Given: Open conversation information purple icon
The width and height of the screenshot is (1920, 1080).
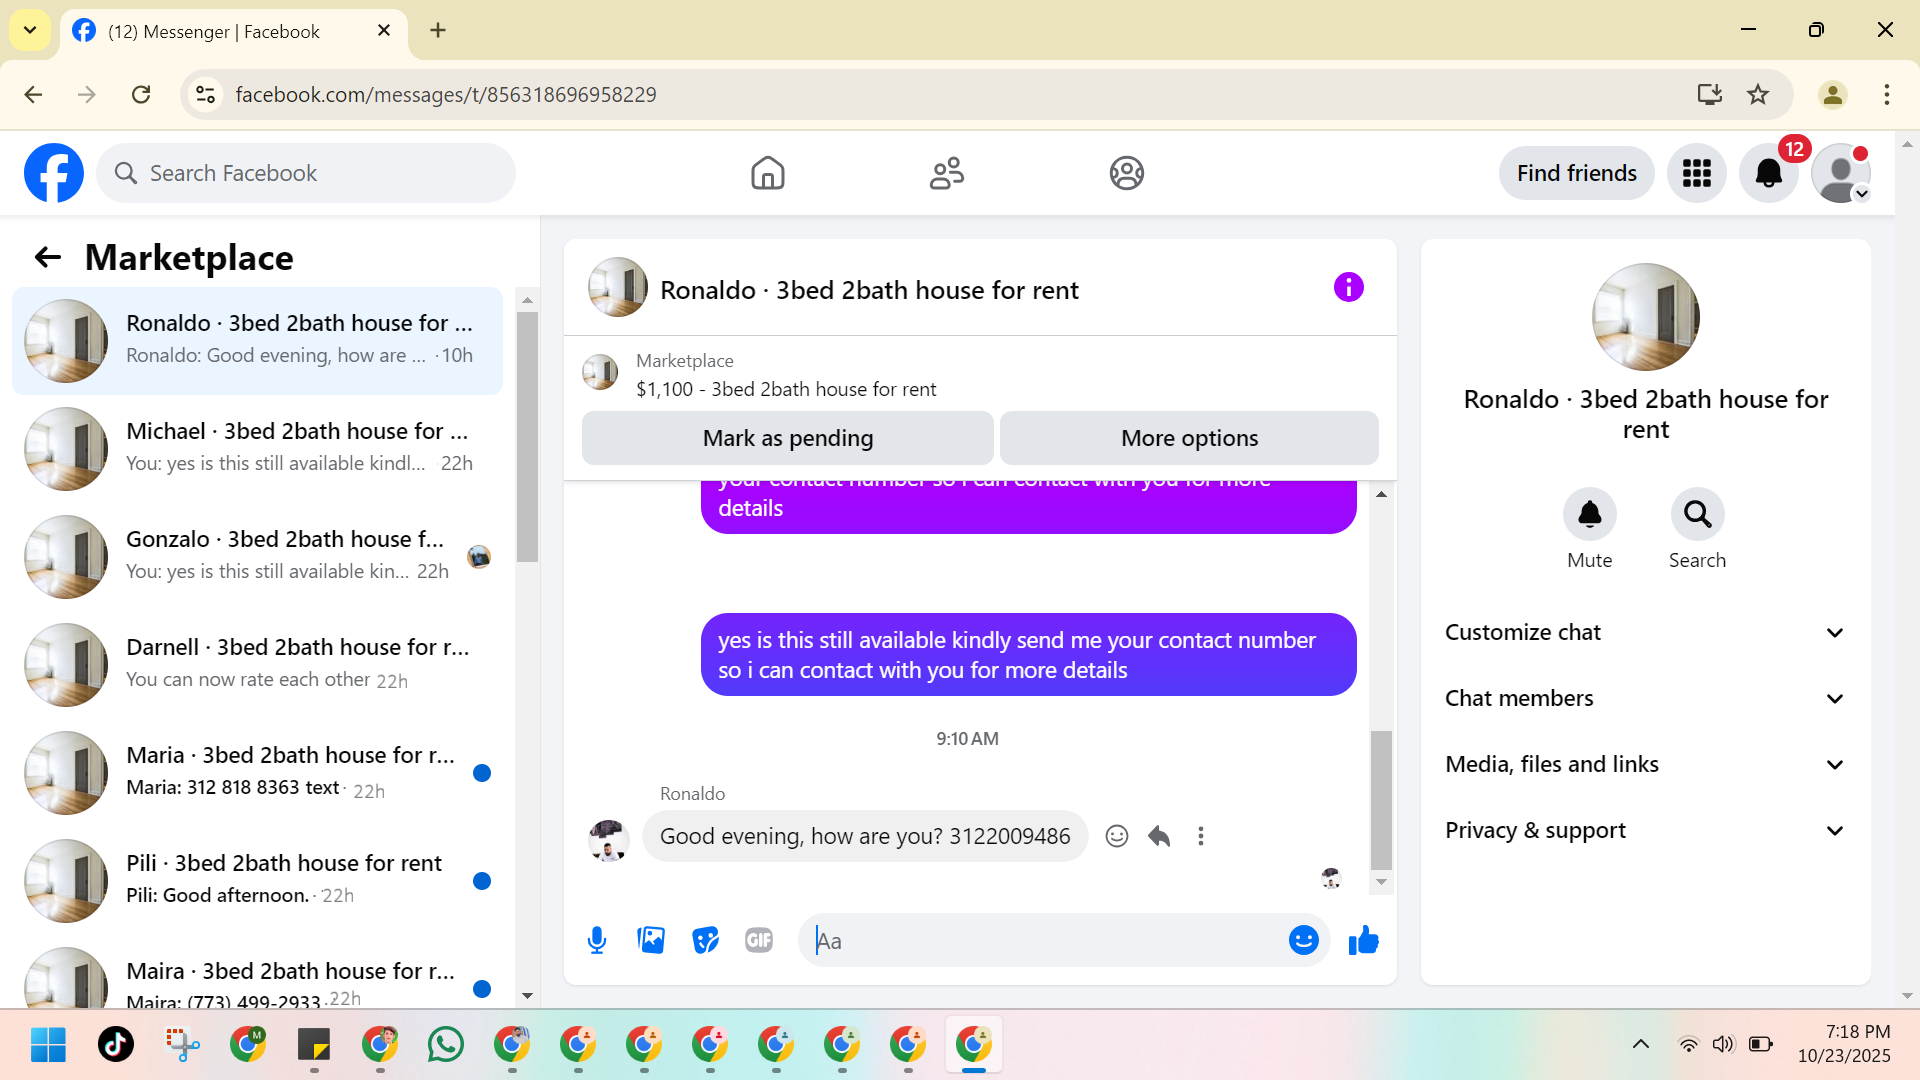Looking at the screenshot, I should coord(1348,288).
